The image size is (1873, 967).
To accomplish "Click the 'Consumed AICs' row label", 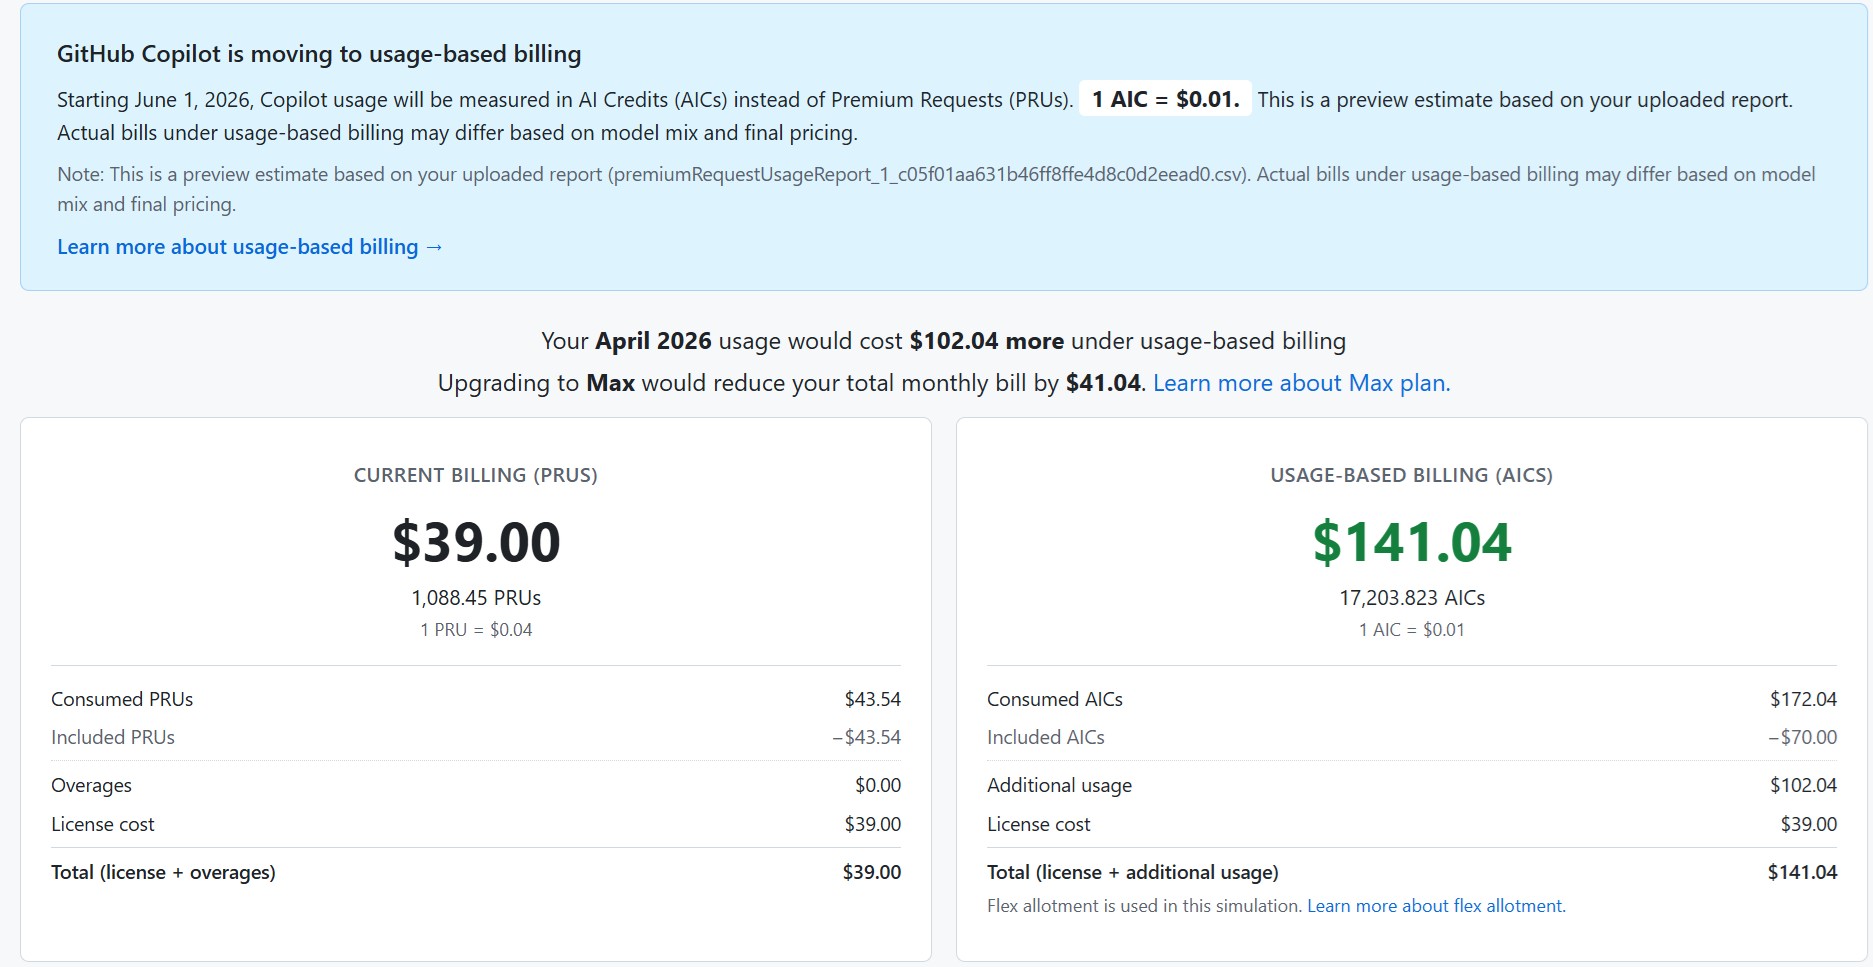I will click(1055, 699).
